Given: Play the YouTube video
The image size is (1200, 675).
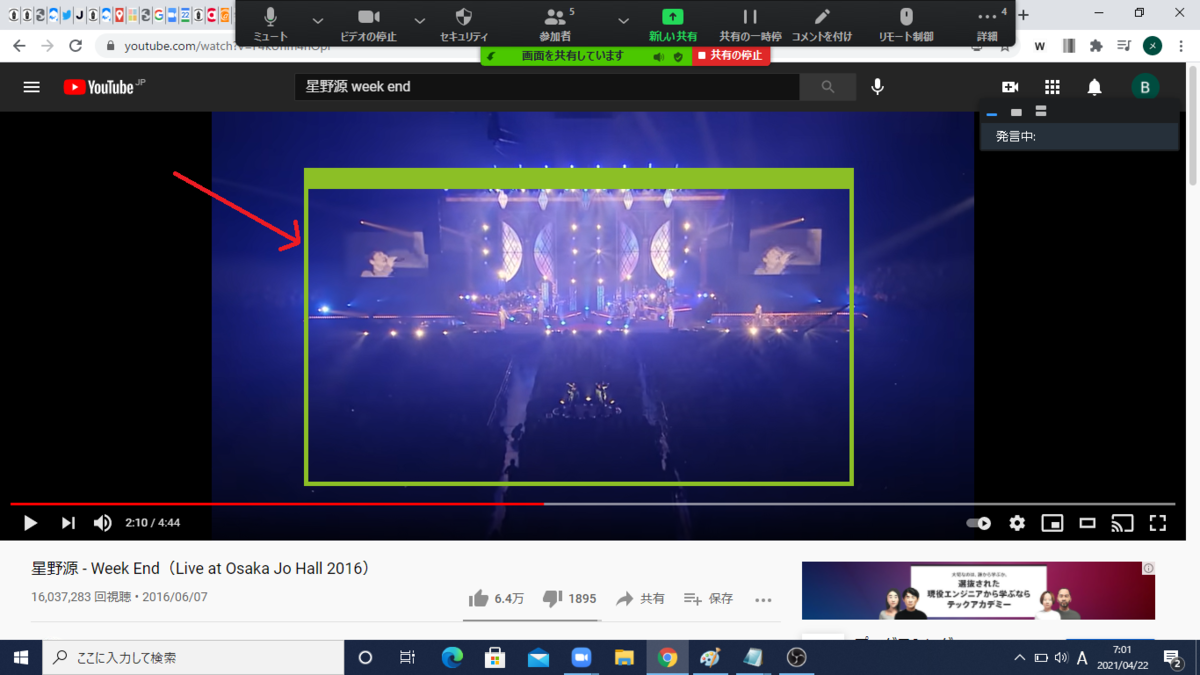Looking at the screenshot, I should 30,523.
